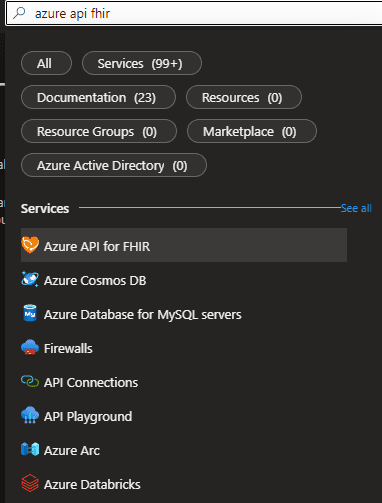382x503 pixels.
Task: Select the All filter pill
Action: (x=46, y=63)
